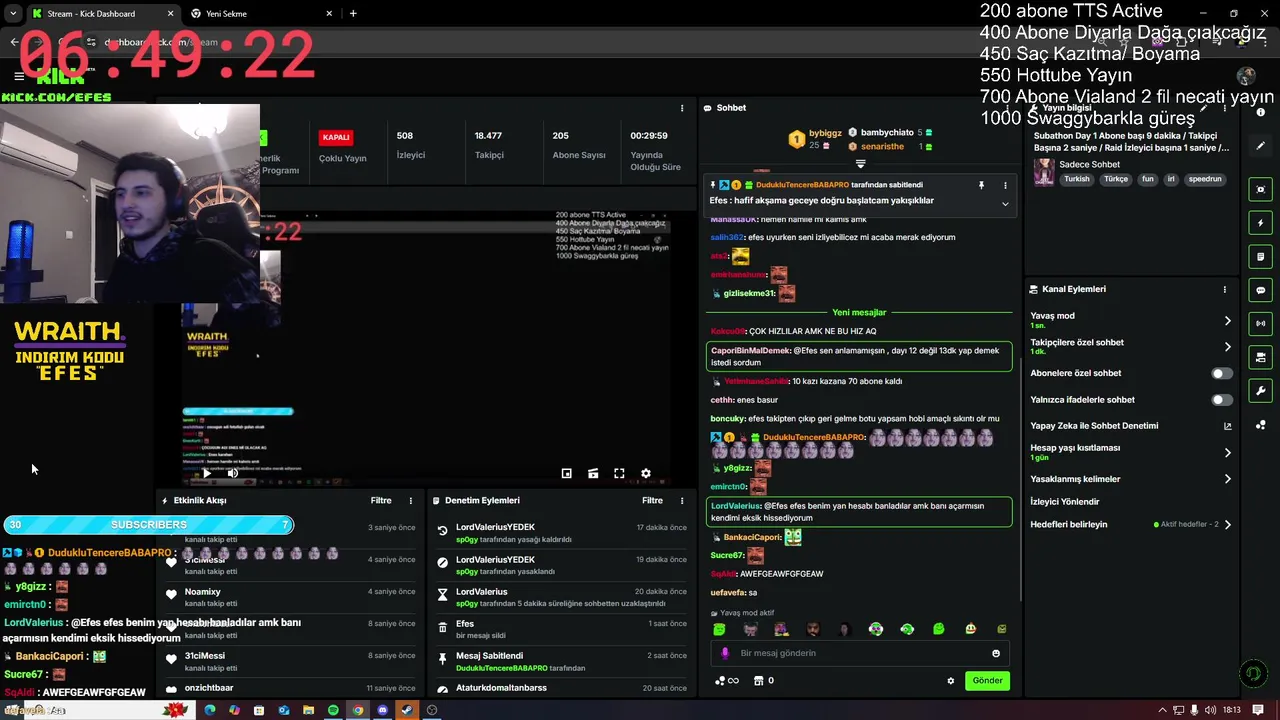Image resolution: width=1280 pixels, height=720 pixels.
Task: Collapse the pinned message chevron
Action: point(1005,204)
